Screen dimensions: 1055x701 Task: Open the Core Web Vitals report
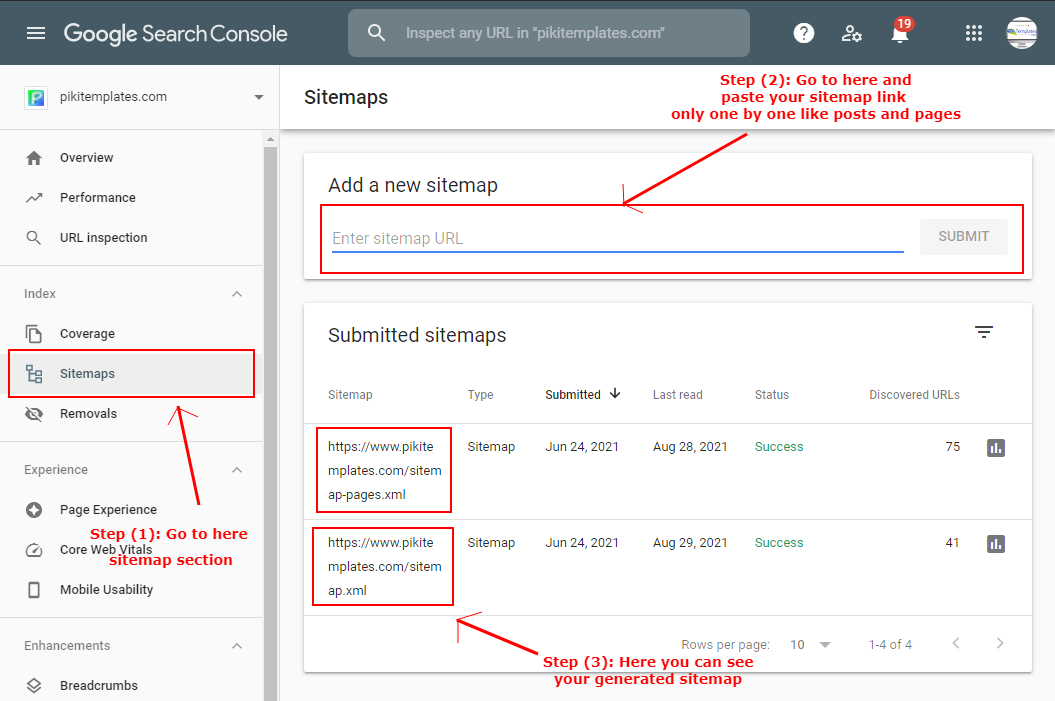point(132,550)
